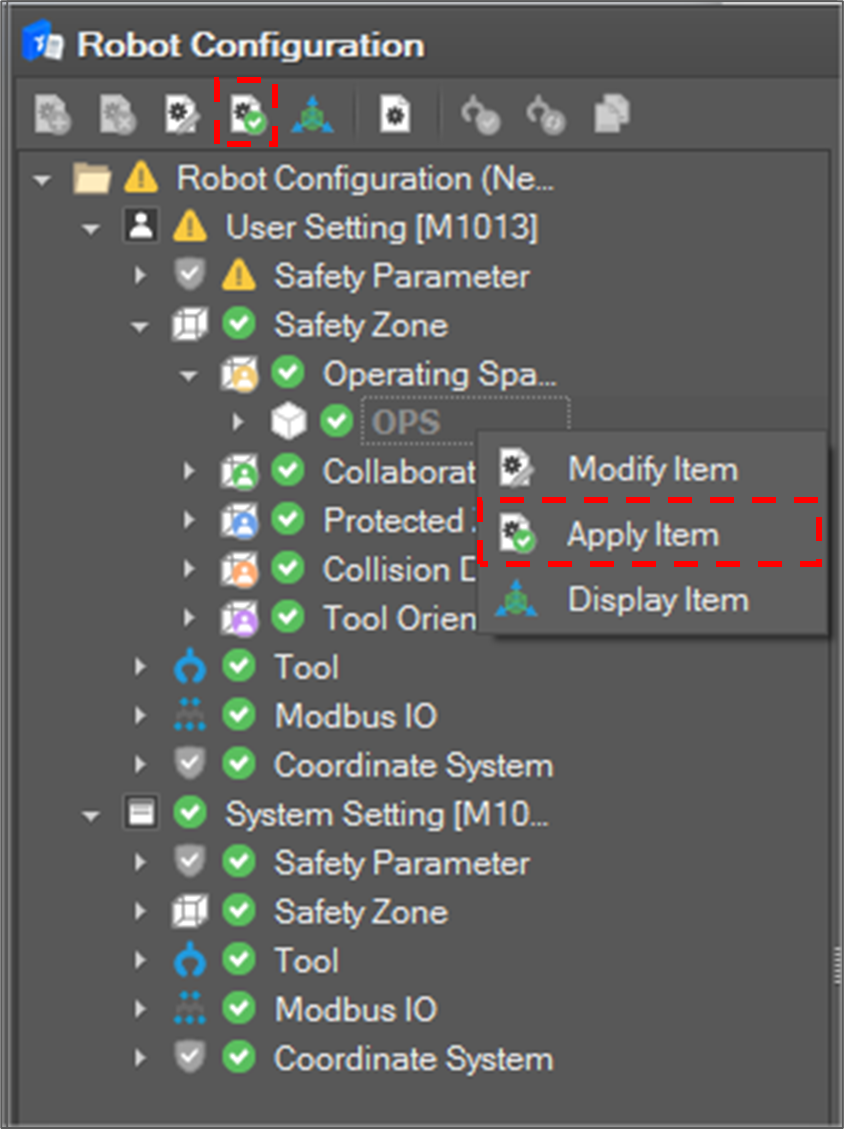The width and height of the screenshot is (844, 1129).
Task: Collapse the Safety Zone node under User Setting
Action: [x=140, y=326]
